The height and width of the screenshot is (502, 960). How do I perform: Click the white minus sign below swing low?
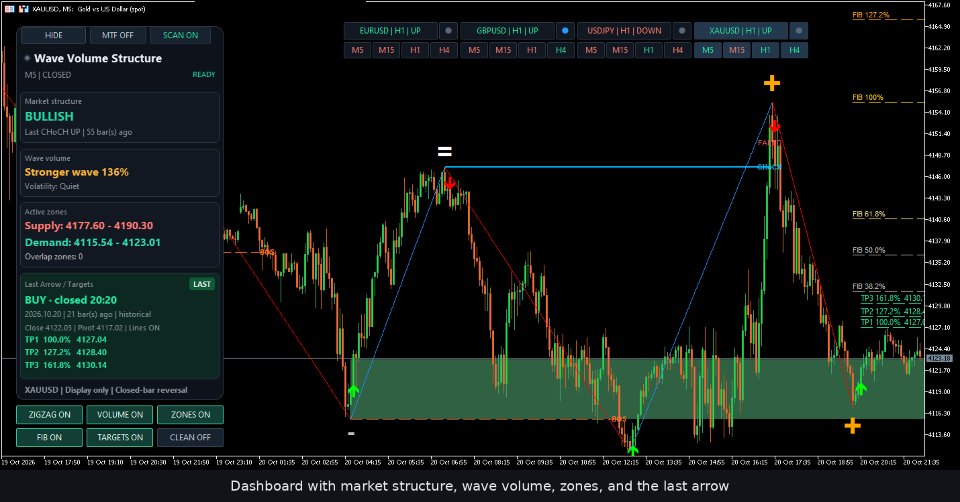coord(351,434)
